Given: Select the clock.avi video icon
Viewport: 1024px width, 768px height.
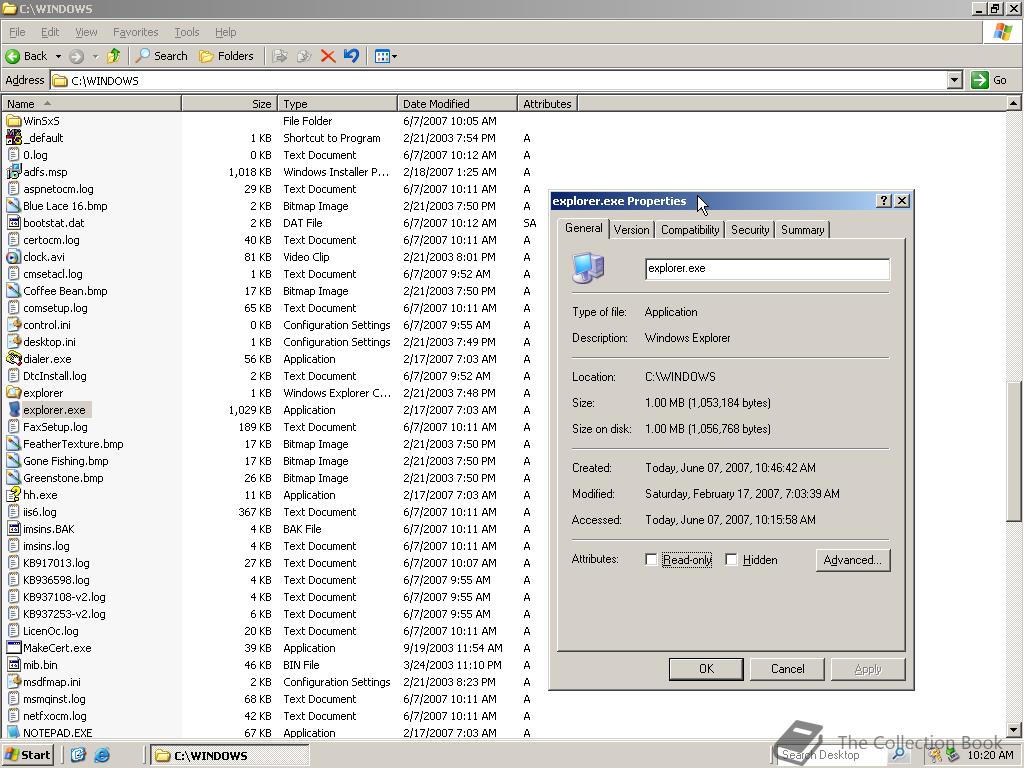Looking at the screenshot, I should pos(14,257).
